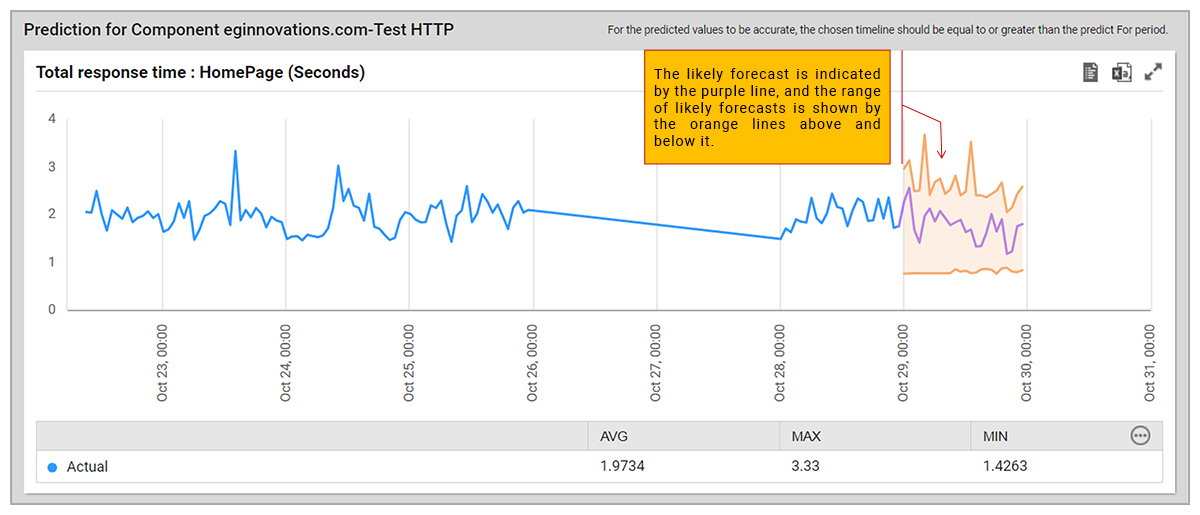Expand the chart to full screen
The height and width of the screenshot is (515, 1200).
click(1153, 72)
